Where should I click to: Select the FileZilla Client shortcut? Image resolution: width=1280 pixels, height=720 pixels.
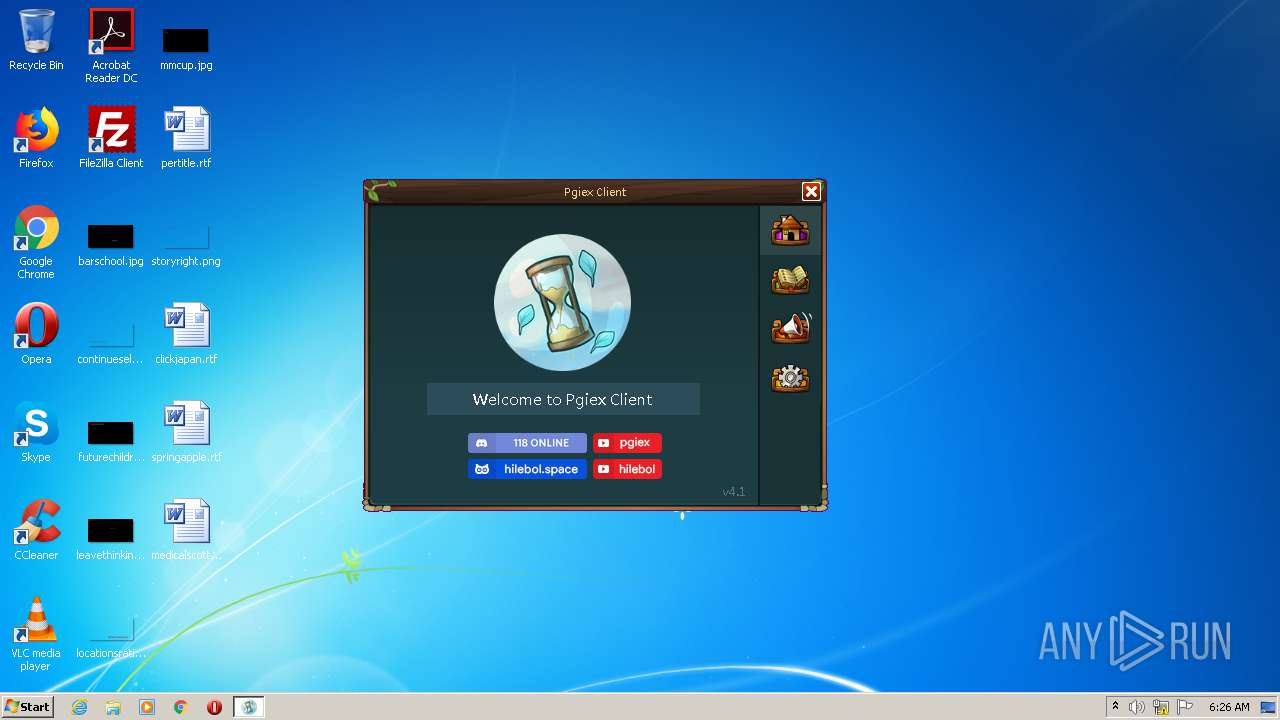click(111, 138)
